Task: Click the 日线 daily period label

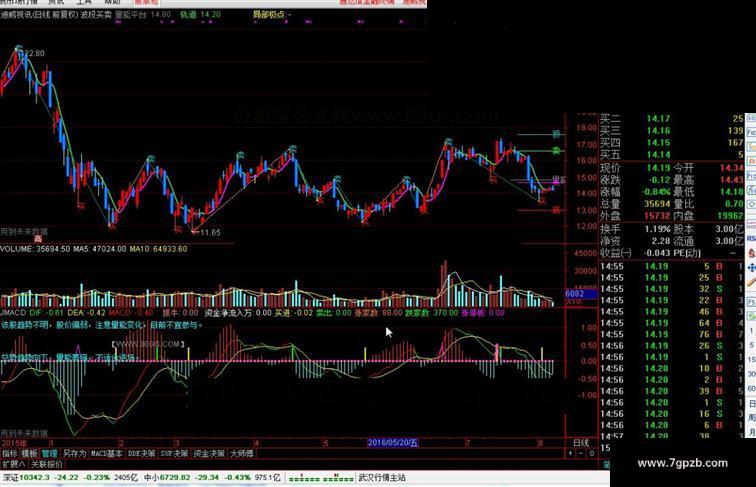Action: [581, 443]
